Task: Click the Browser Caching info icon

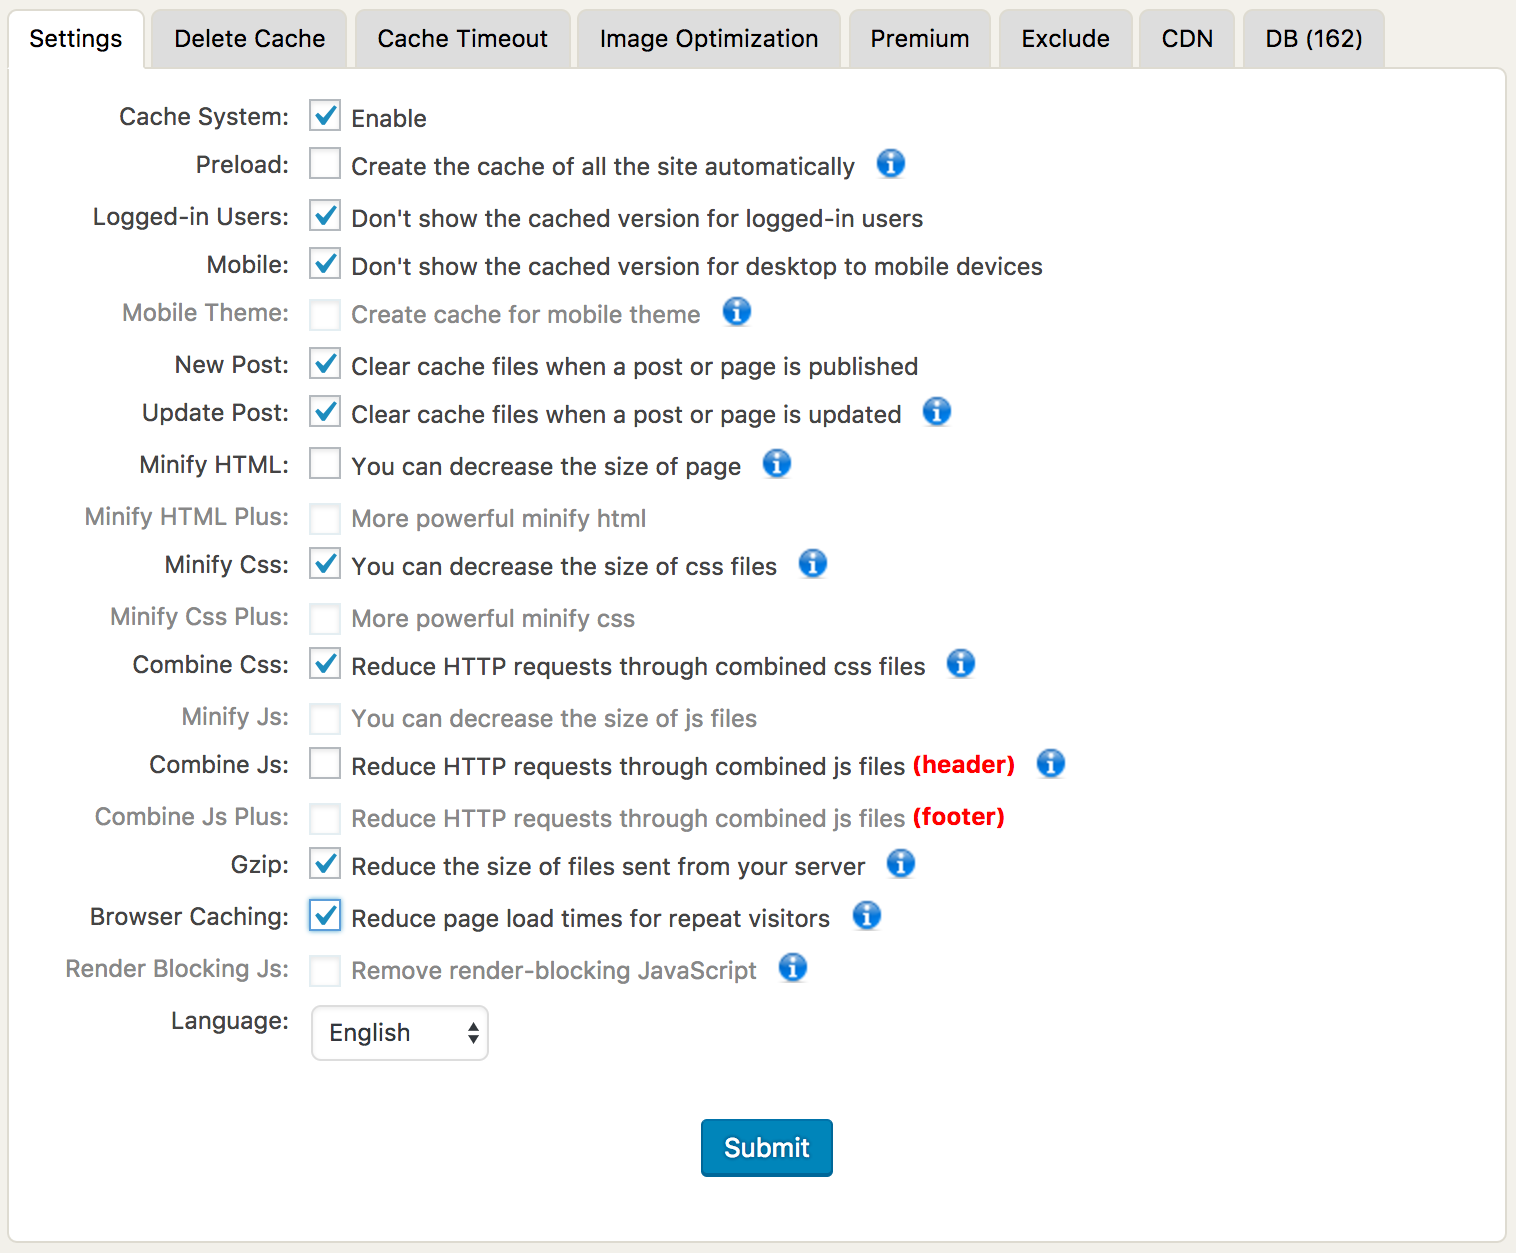Action: (866, 916)
